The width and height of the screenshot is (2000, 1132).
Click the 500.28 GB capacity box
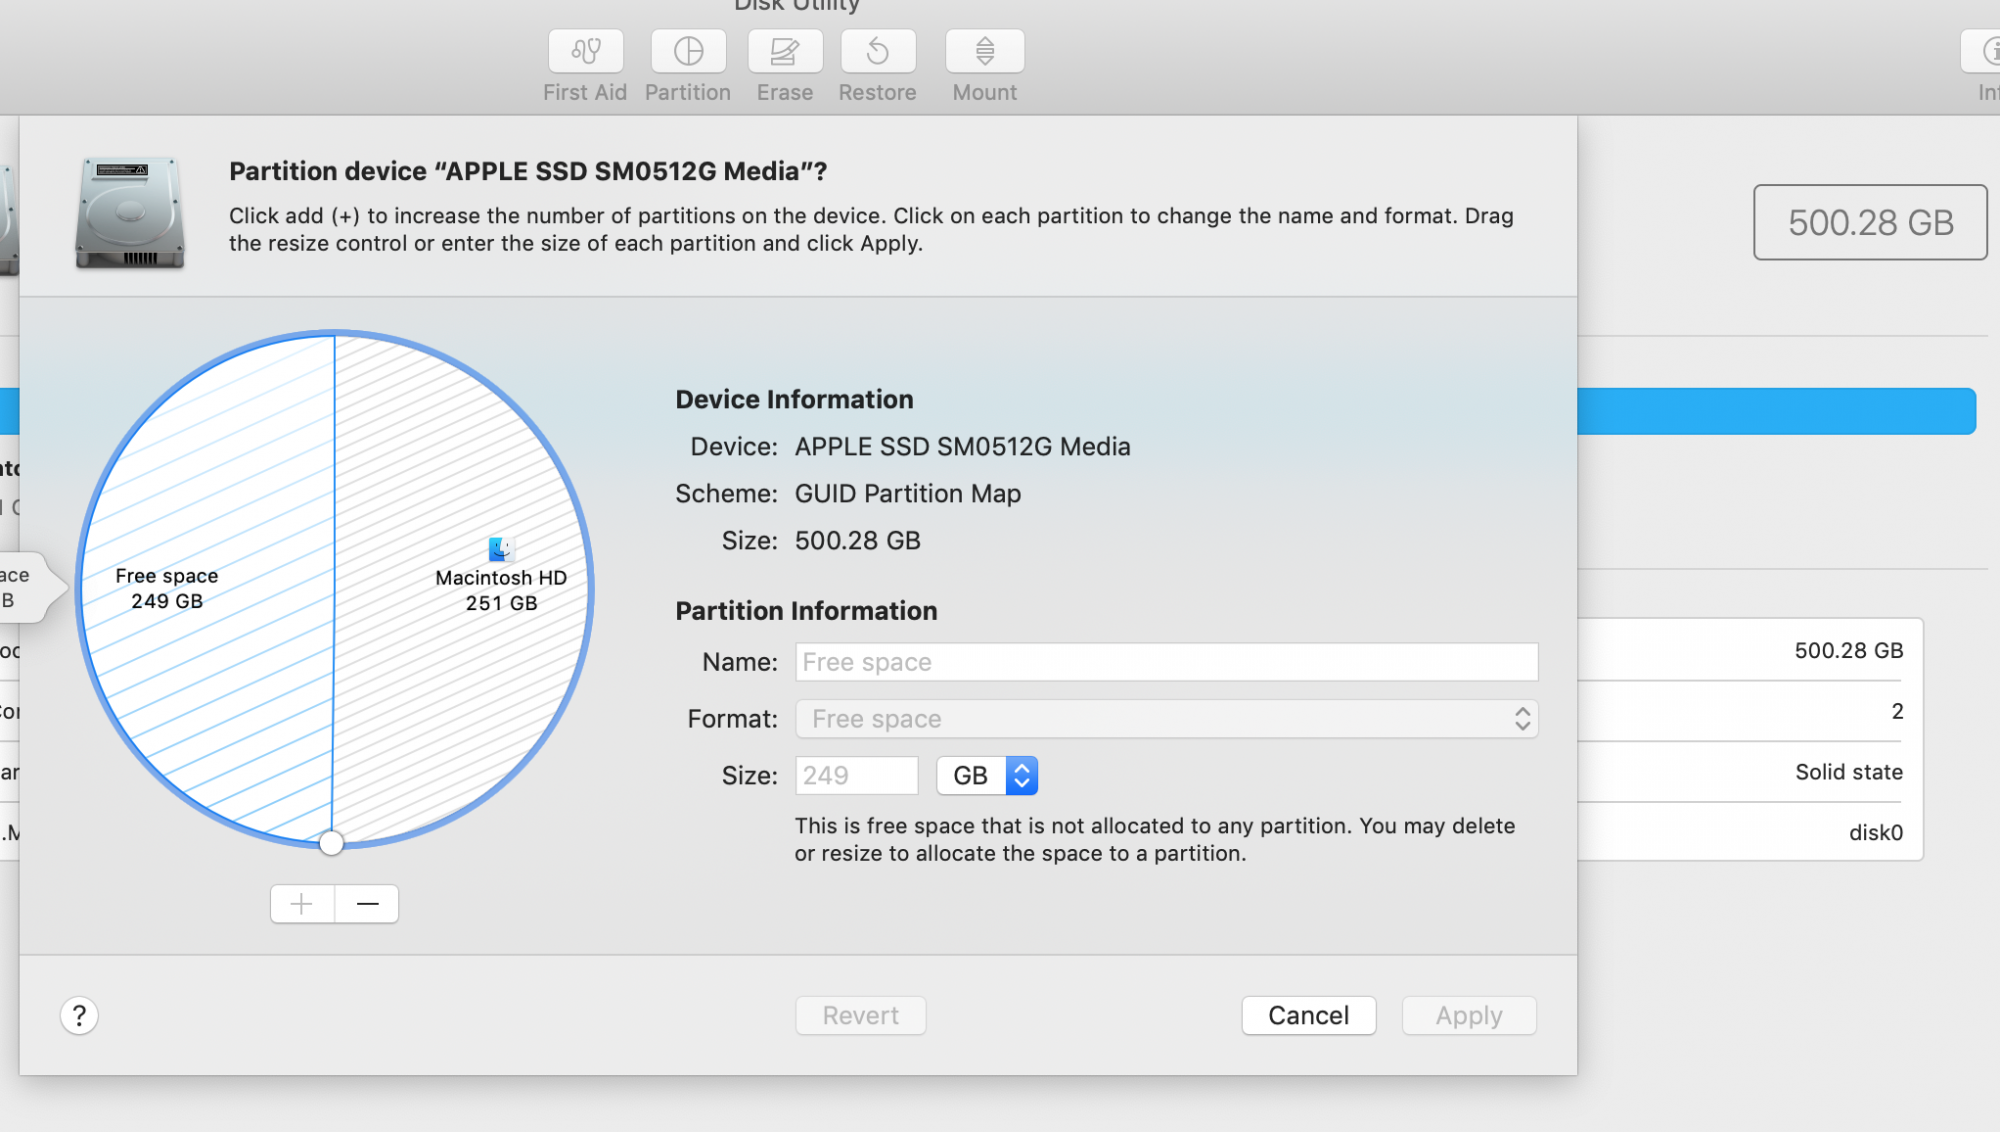pyautogui.click(x=1870, y=222)
